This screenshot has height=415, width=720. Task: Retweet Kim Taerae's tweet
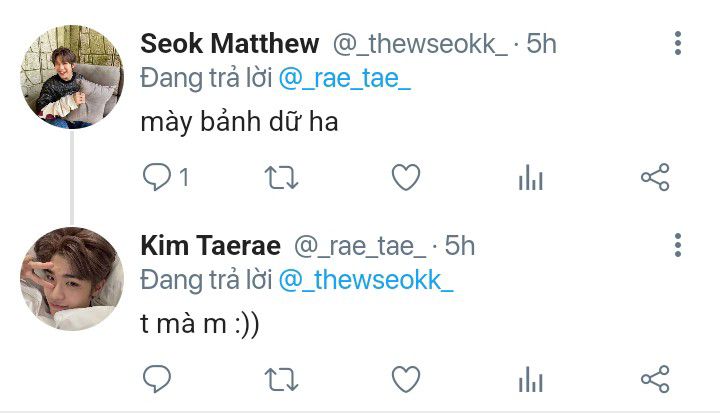click(x=281, y=380)
